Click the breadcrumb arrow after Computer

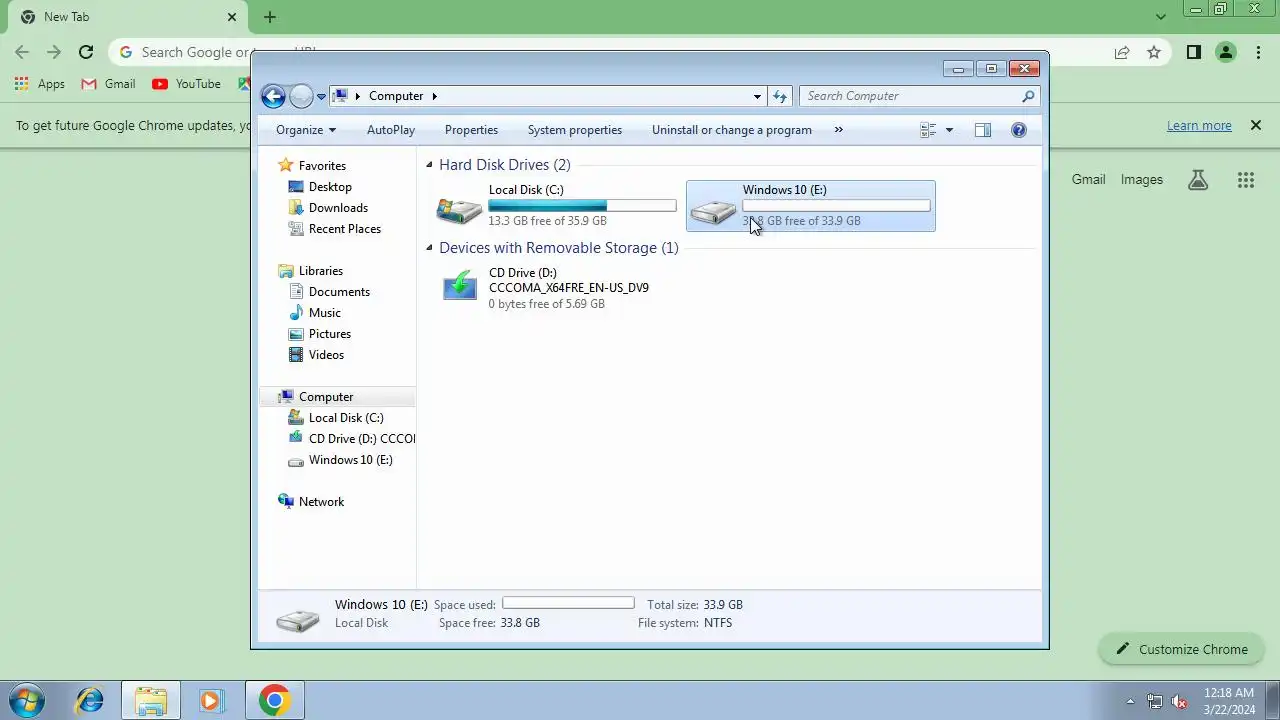pos(434,96)
